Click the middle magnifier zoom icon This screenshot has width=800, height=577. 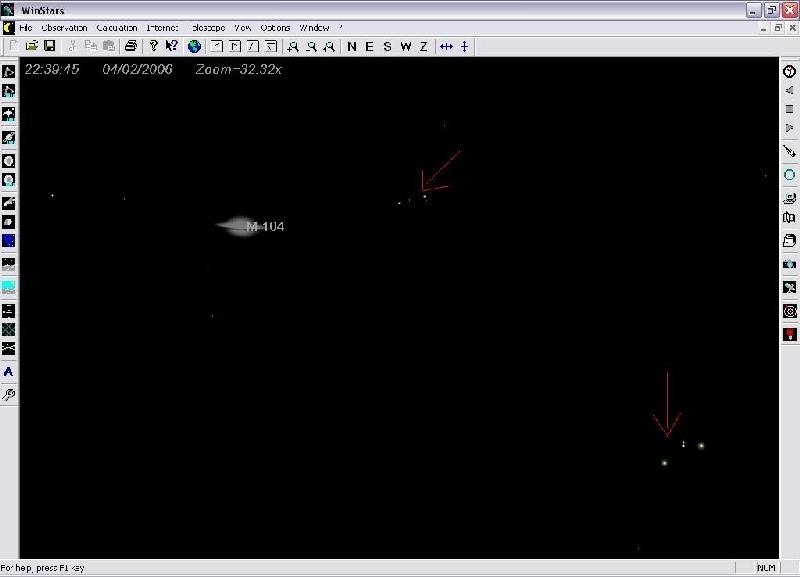[x=311, y=47]
